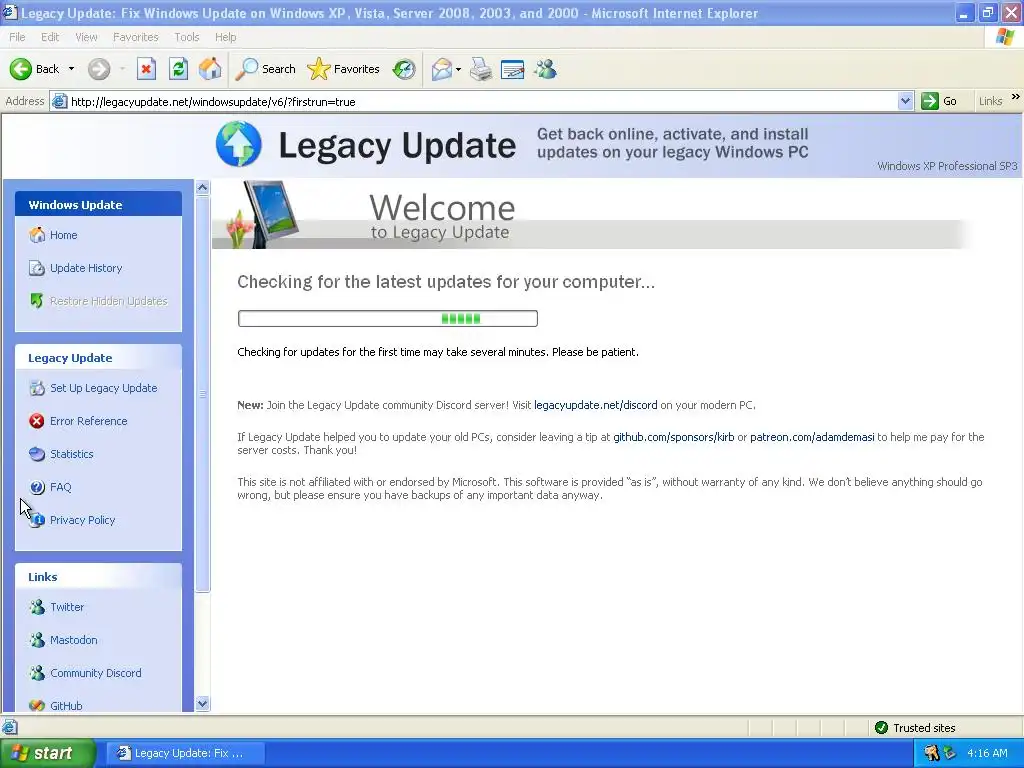Open the View menu
This screenshot has width=1024, height=768.
(86, 37)
